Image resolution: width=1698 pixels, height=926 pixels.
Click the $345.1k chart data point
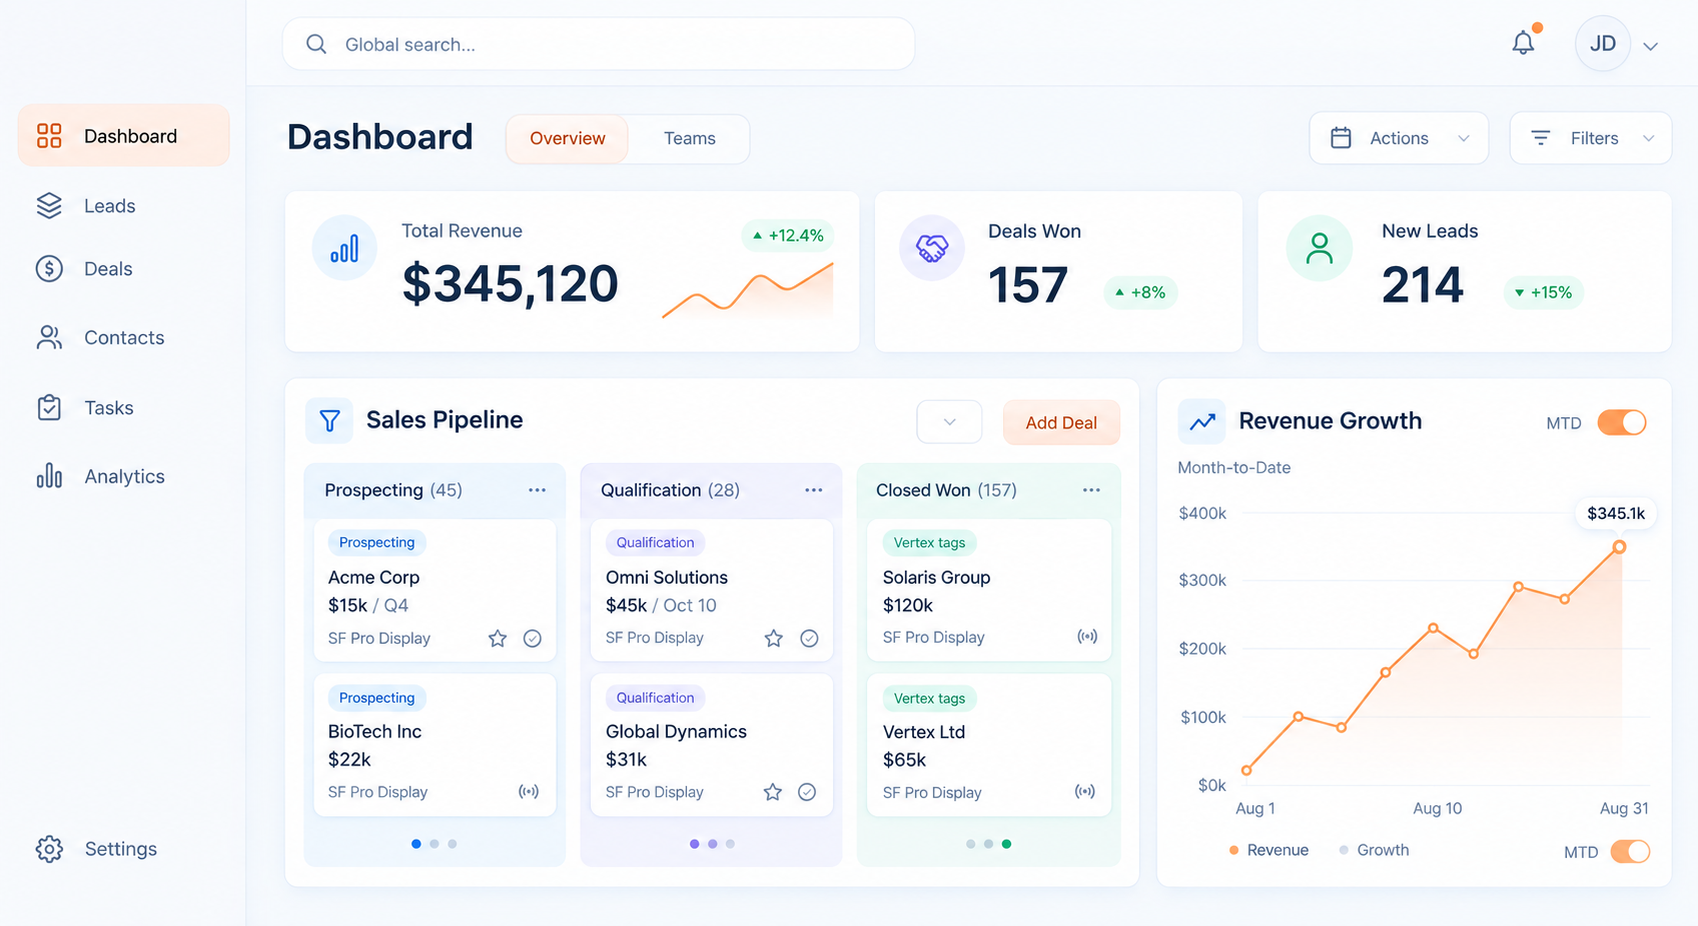coord(1619,547)
